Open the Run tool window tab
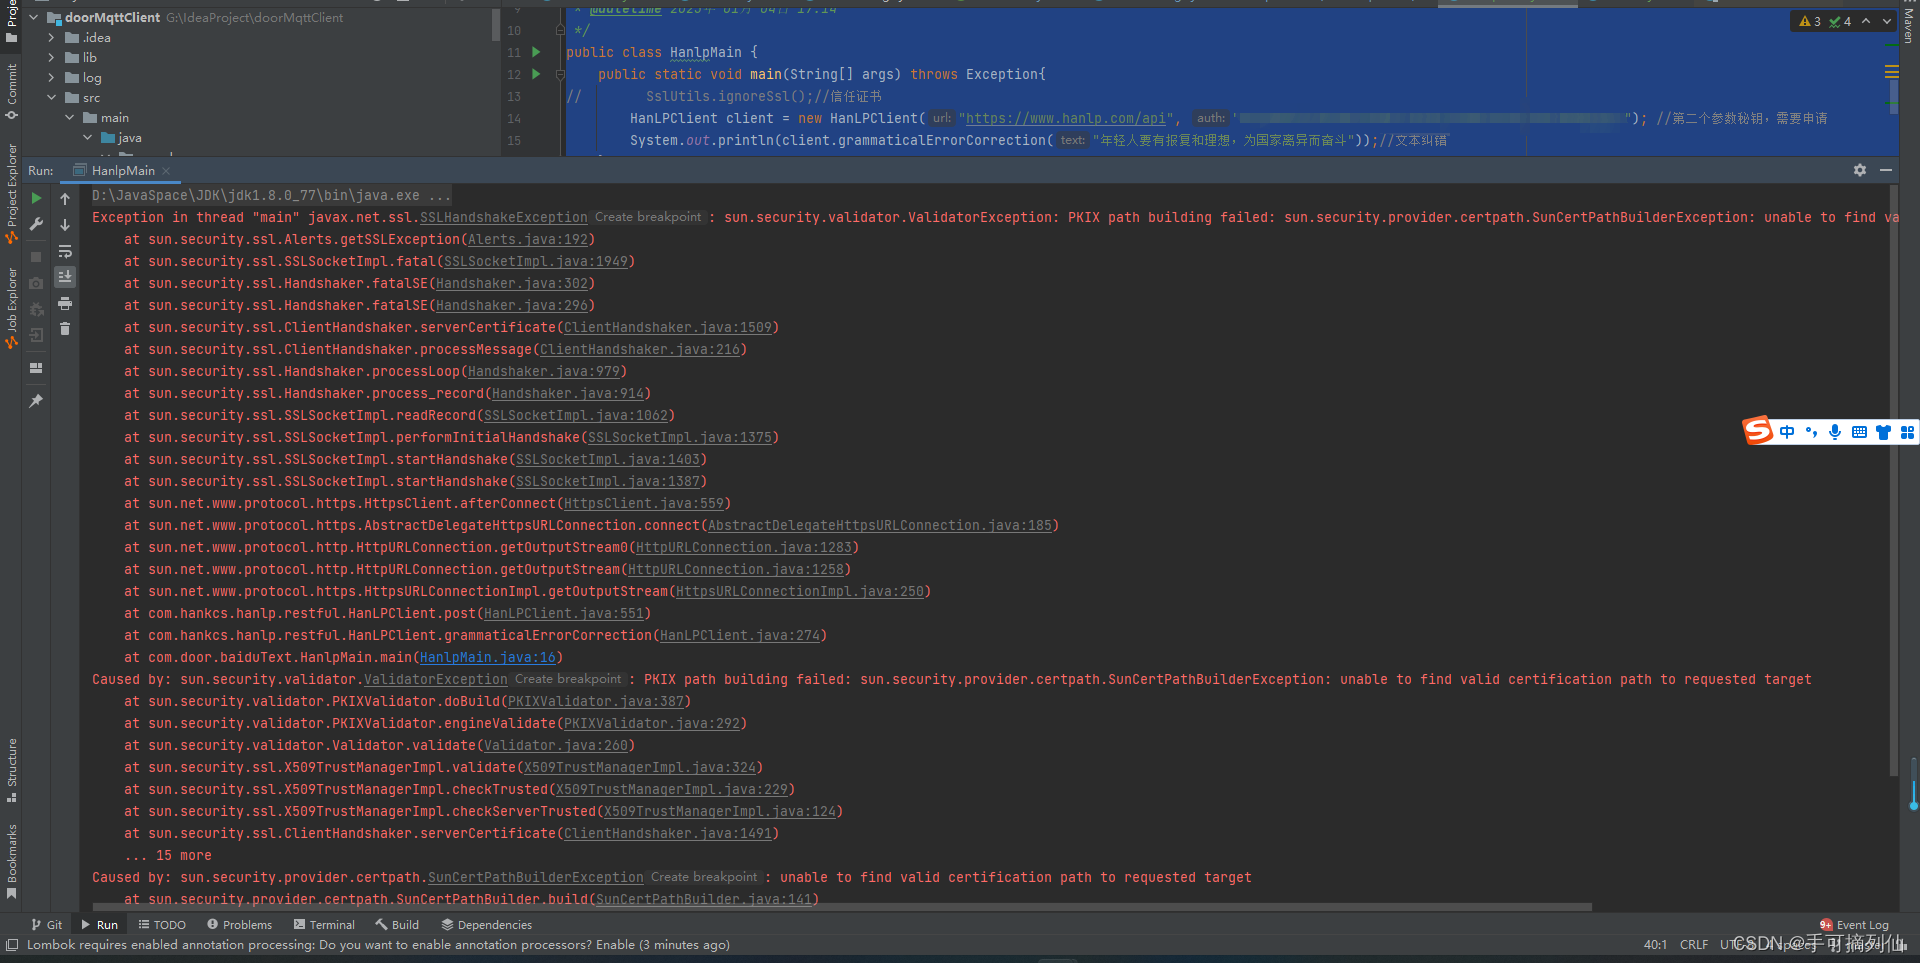Image resolution: width=1920 pixels, height=963 pixels. click(x=99, y=925)
